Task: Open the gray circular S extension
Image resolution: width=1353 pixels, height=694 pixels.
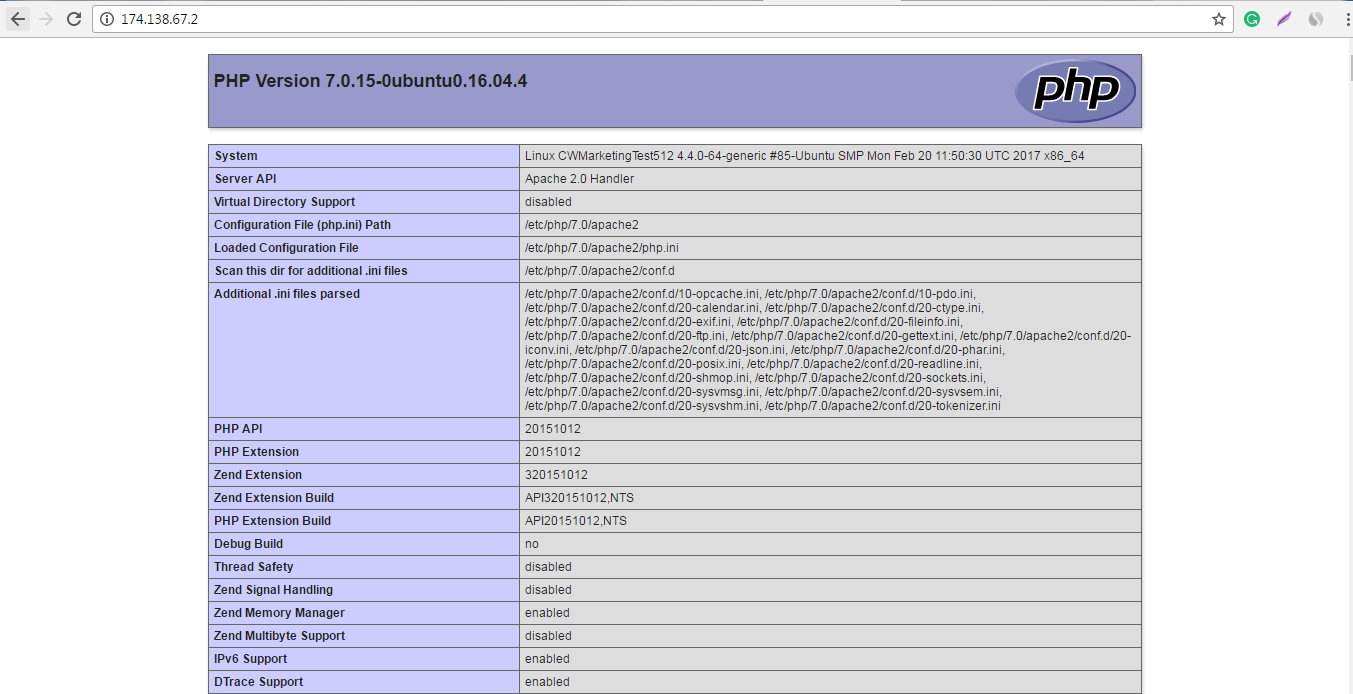Action: pyautogui.click(x=1316, y=19)
